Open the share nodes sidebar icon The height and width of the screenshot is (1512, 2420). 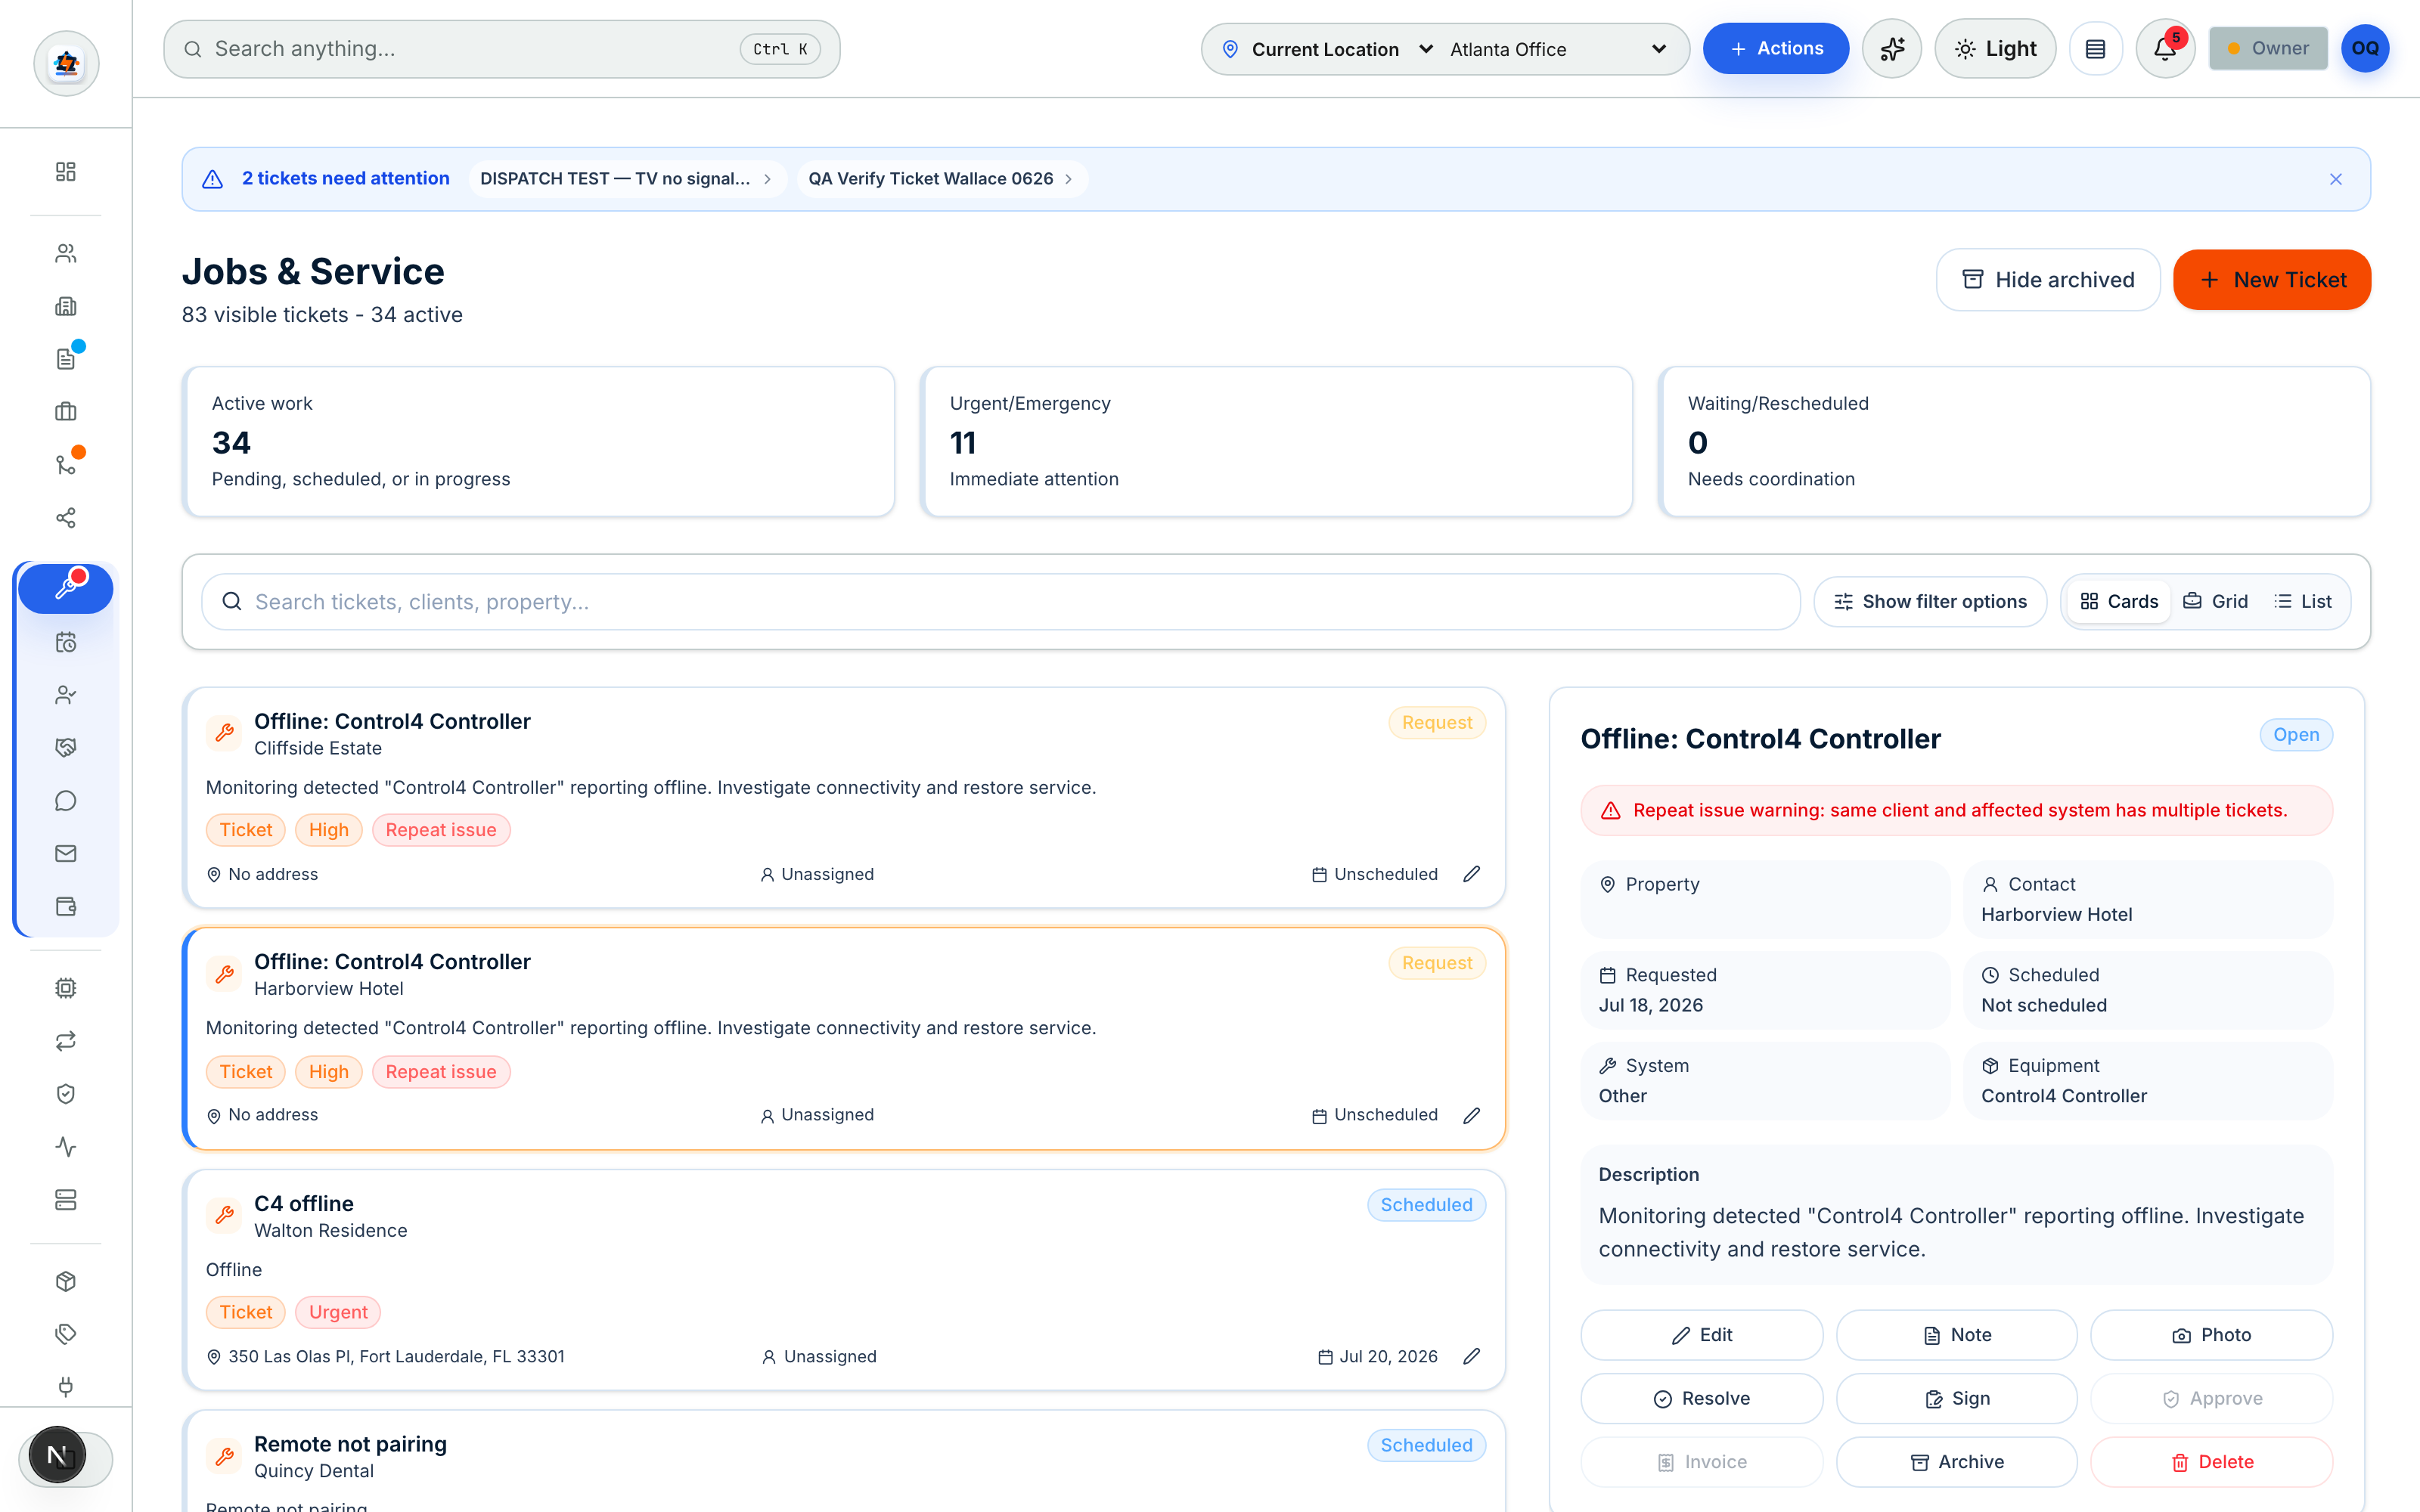(x=66, y=518)
